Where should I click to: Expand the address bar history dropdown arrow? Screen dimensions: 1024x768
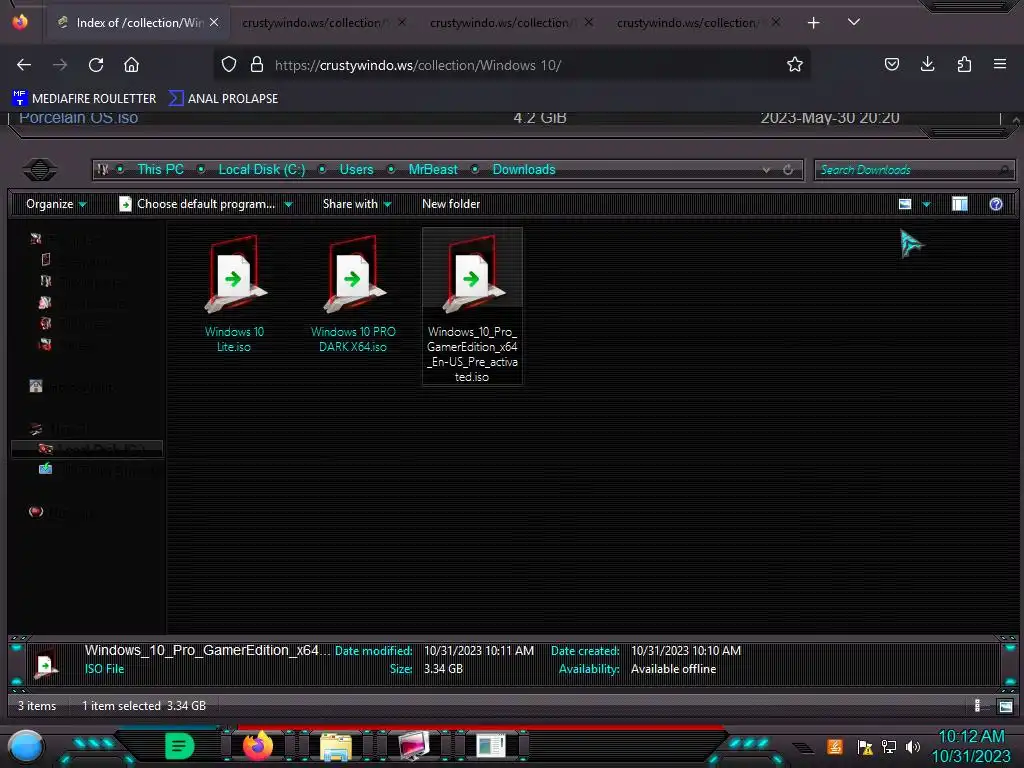click(x=766, y=170)
